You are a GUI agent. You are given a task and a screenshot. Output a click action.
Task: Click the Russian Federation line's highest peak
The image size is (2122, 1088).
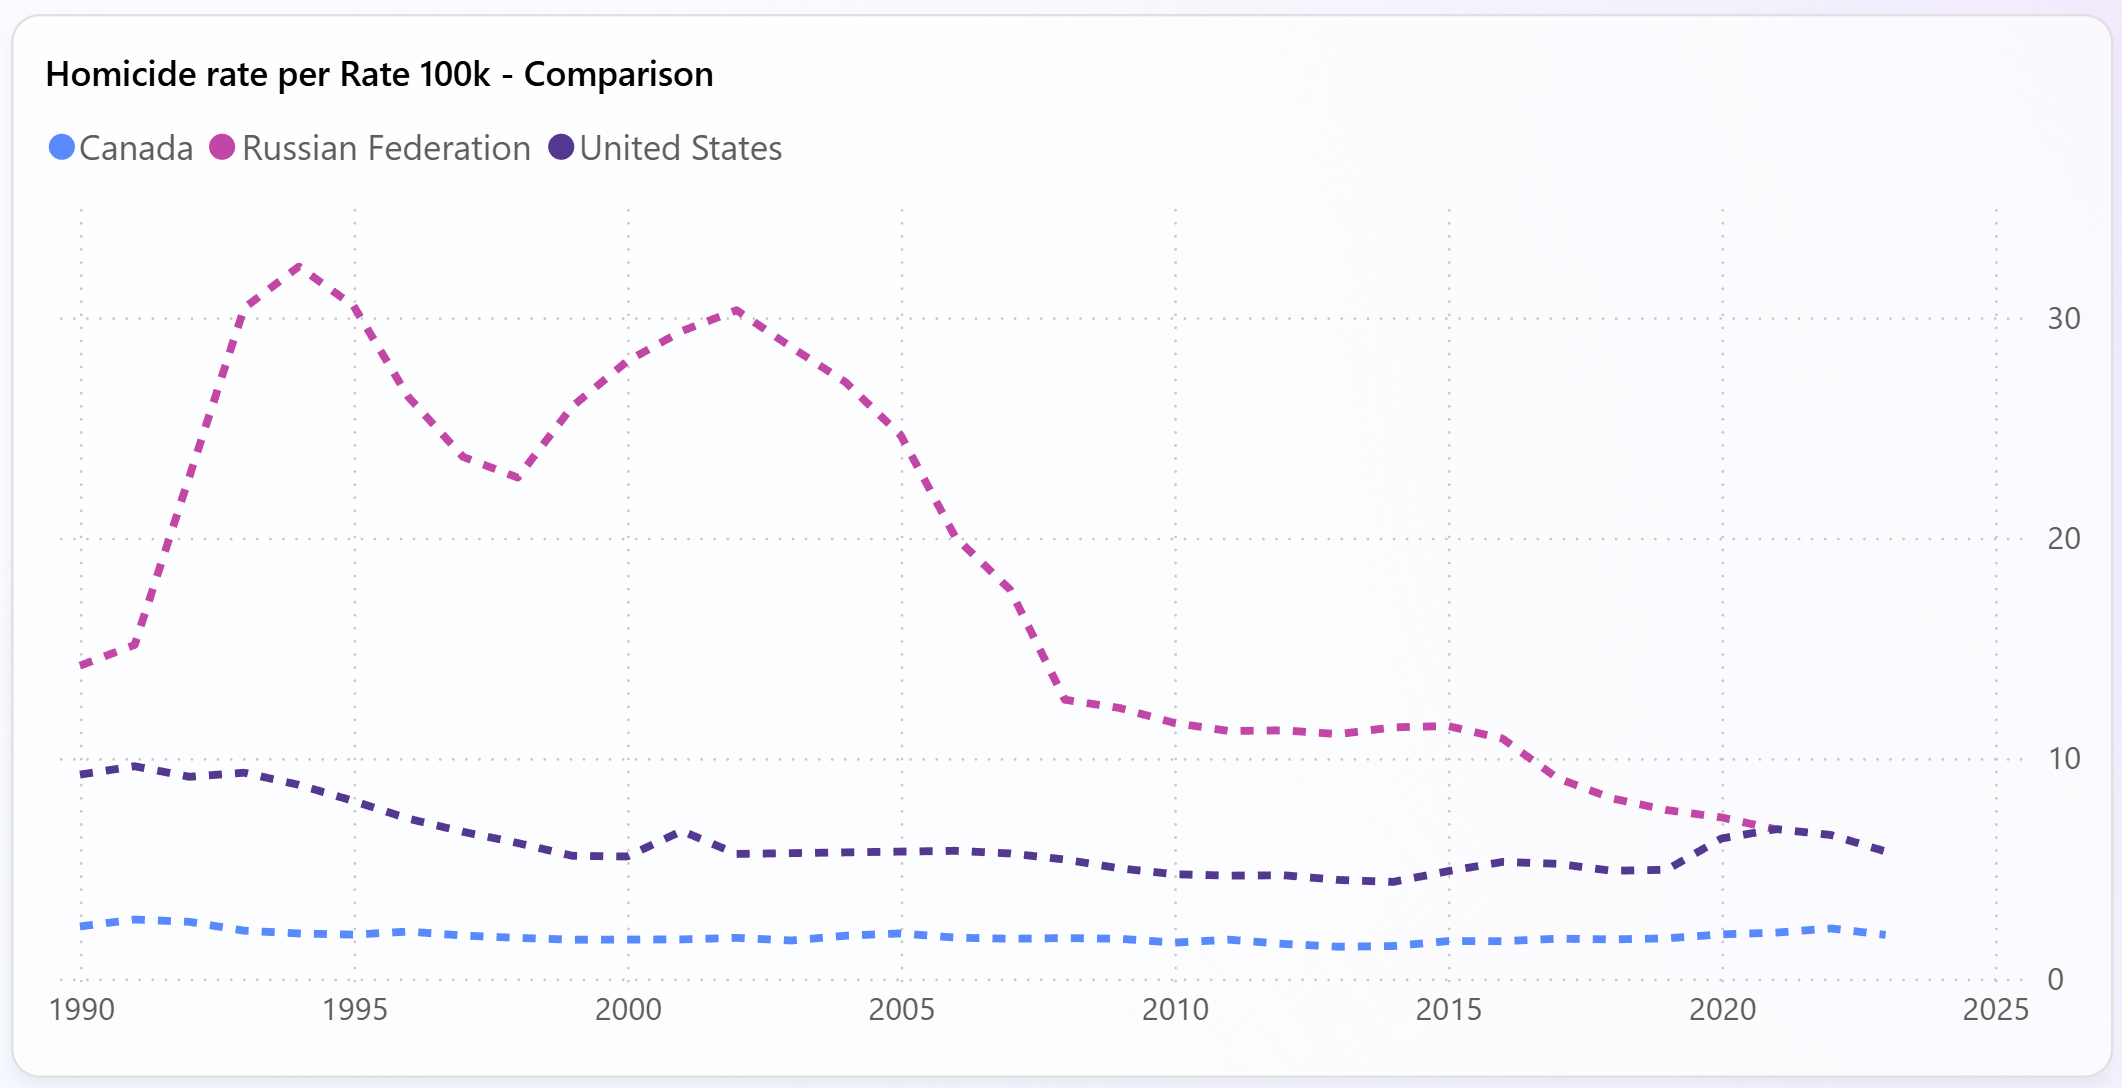point(301,266)
